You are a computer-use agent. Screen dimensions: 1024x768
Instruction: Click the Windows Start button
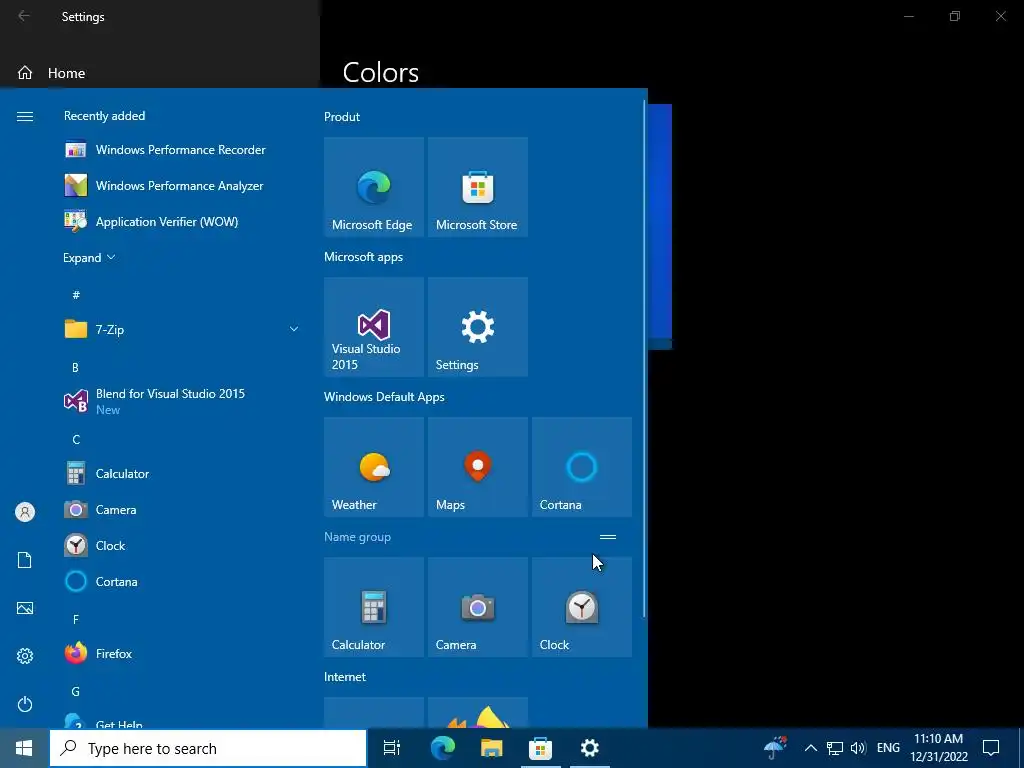24,748
